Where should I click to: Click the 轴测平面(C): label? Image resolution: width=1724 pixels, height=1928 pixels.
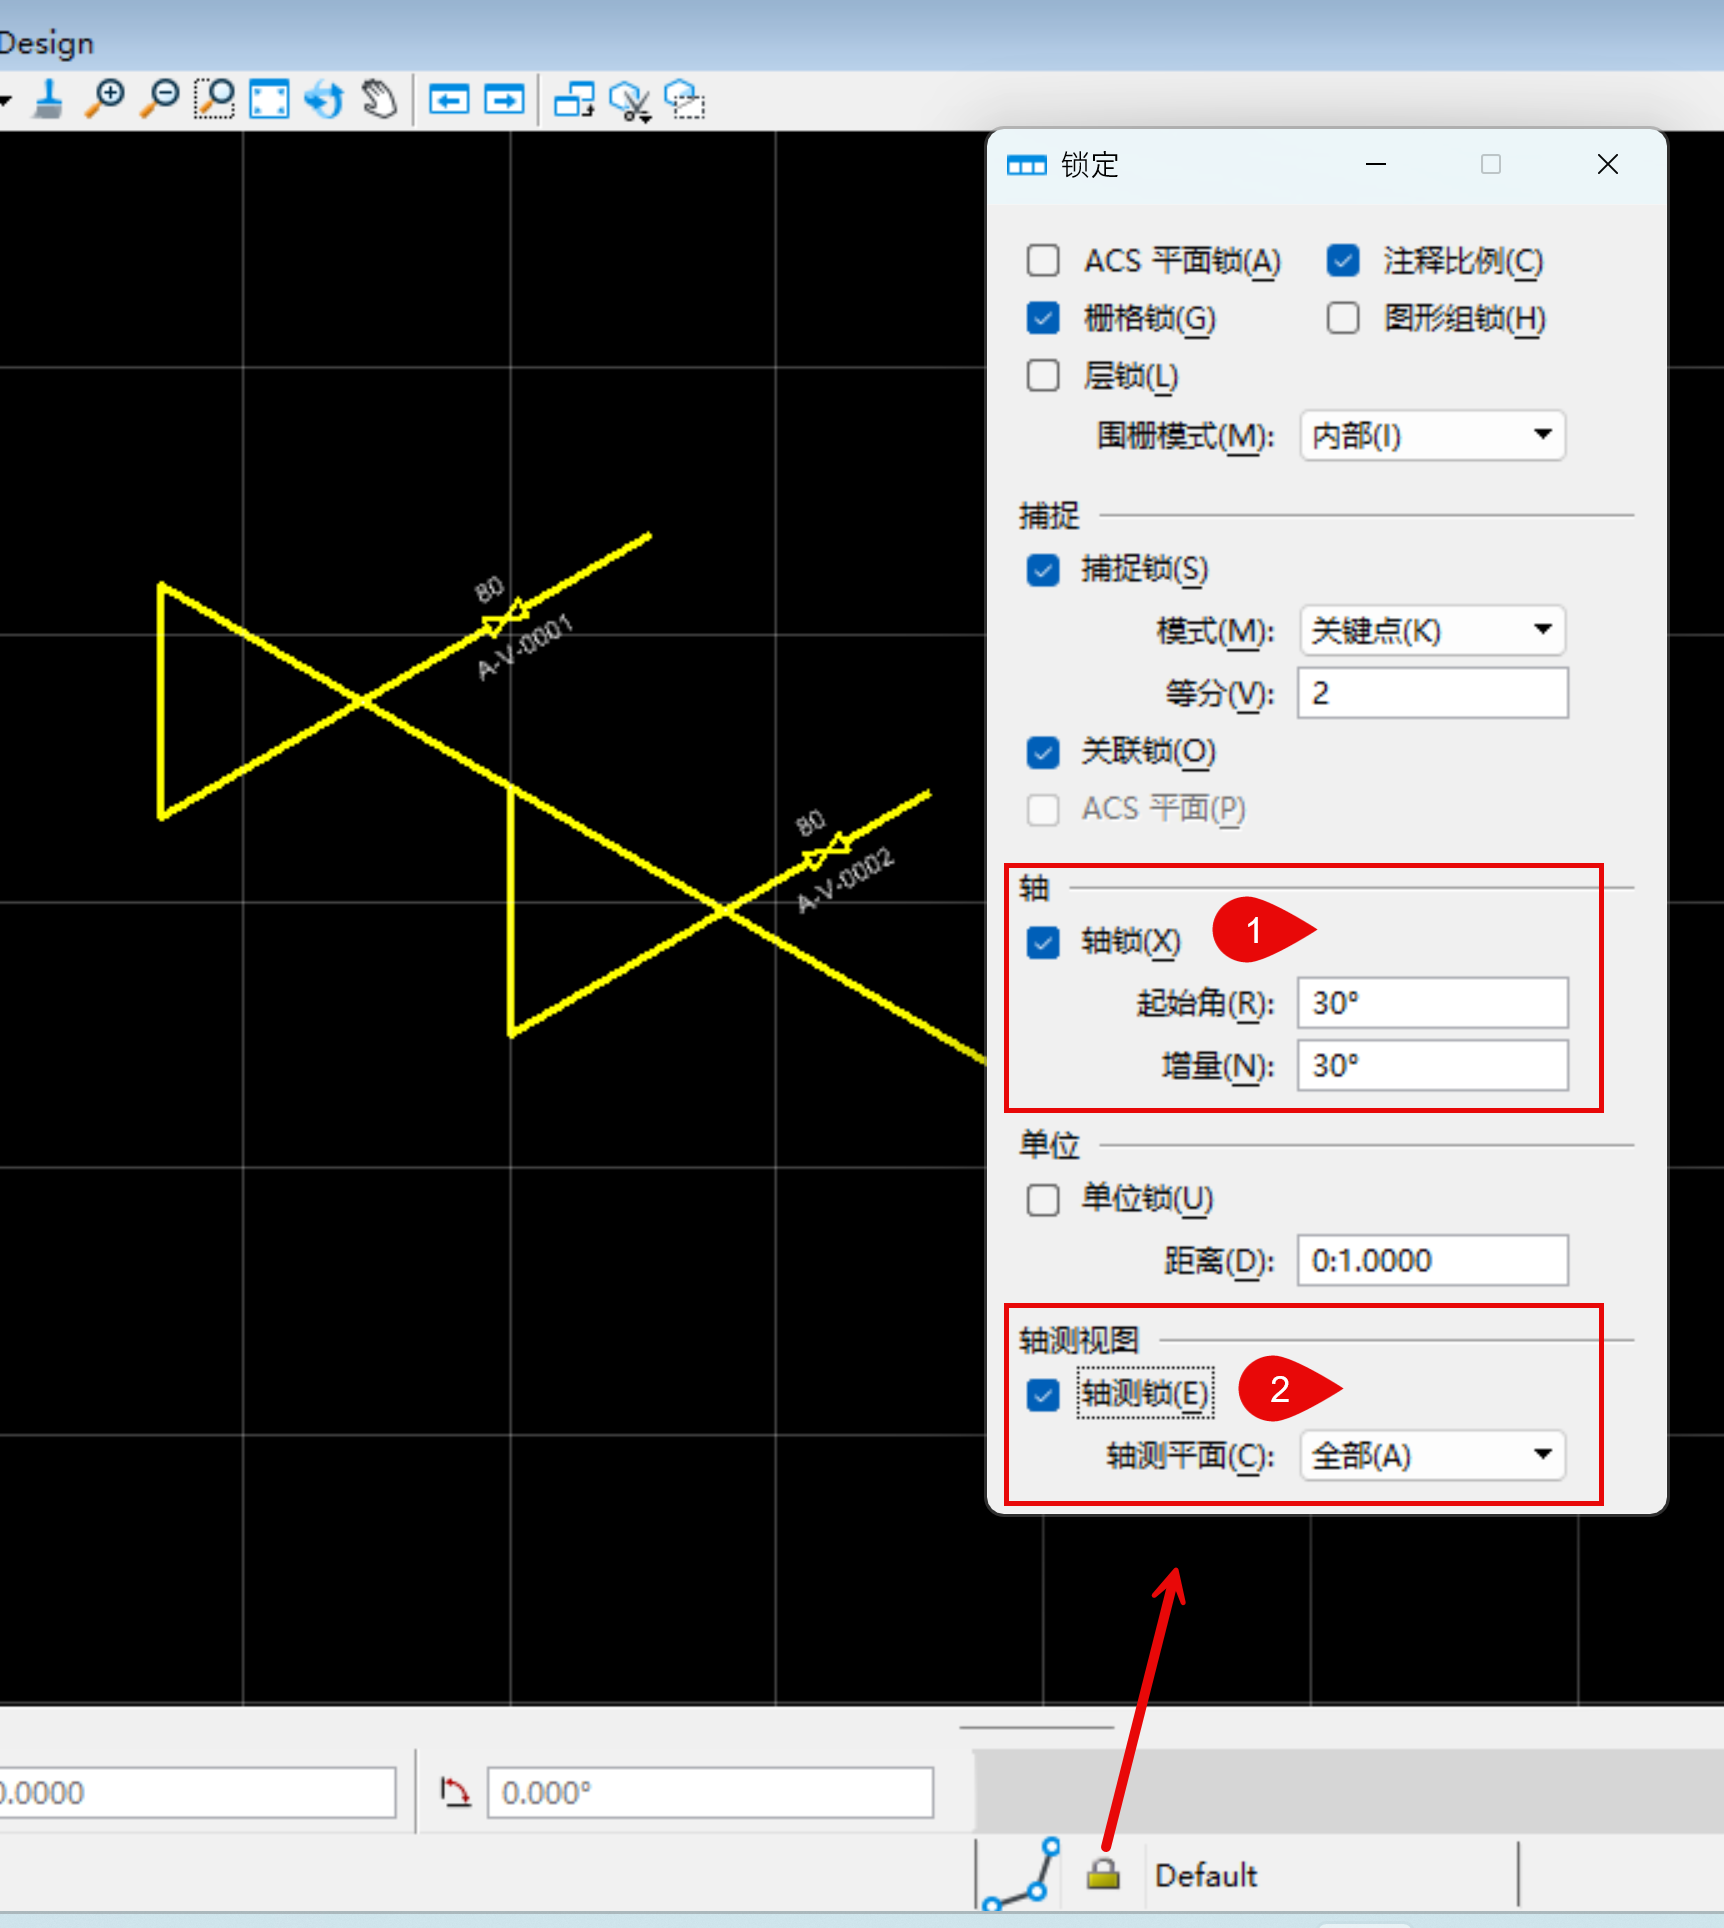(x=1191, y=1456)
